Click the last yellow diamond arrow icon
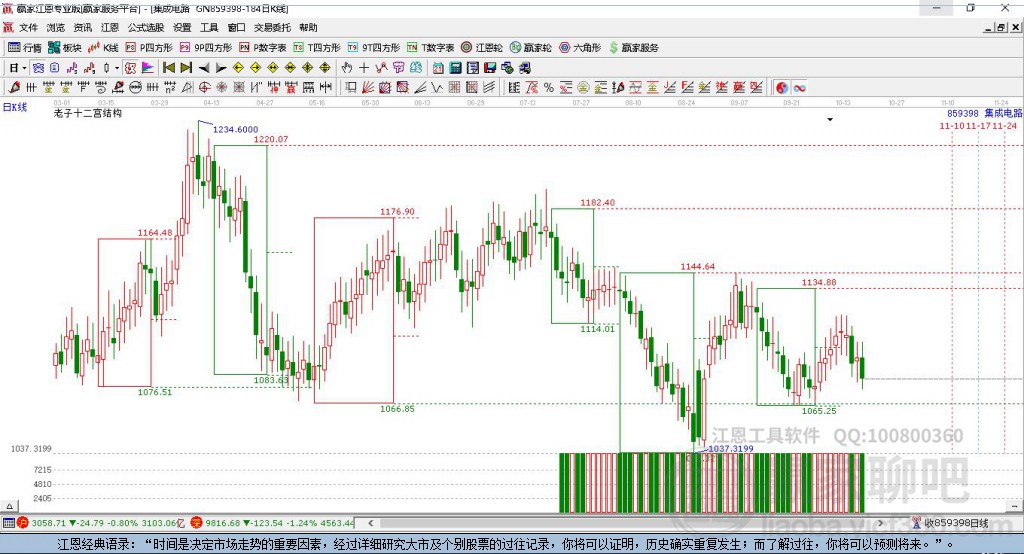This screenshot has height=554, width=1024. point(325,68)
